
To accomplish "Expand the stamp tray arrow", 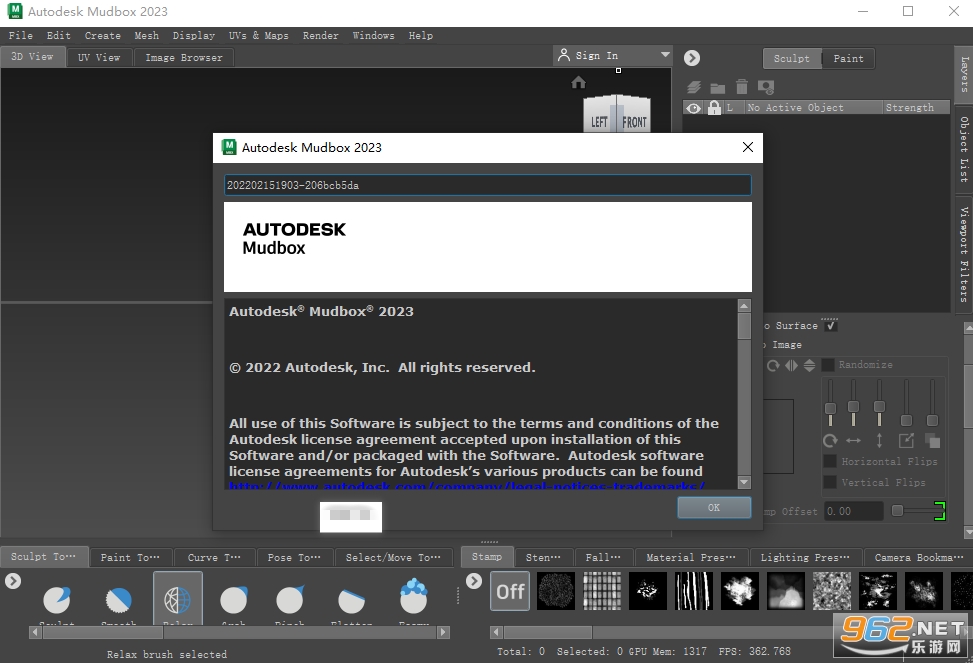I will point(473,581).
